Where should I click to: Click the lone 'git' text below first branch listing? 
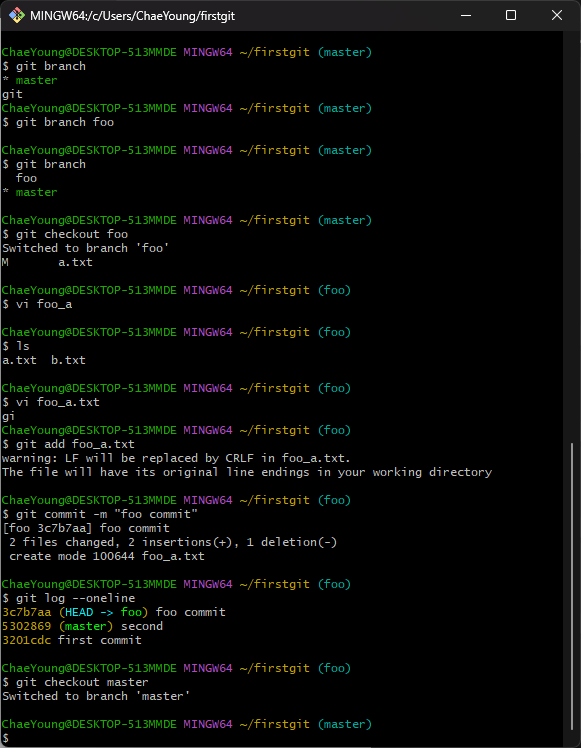(12, 94)
